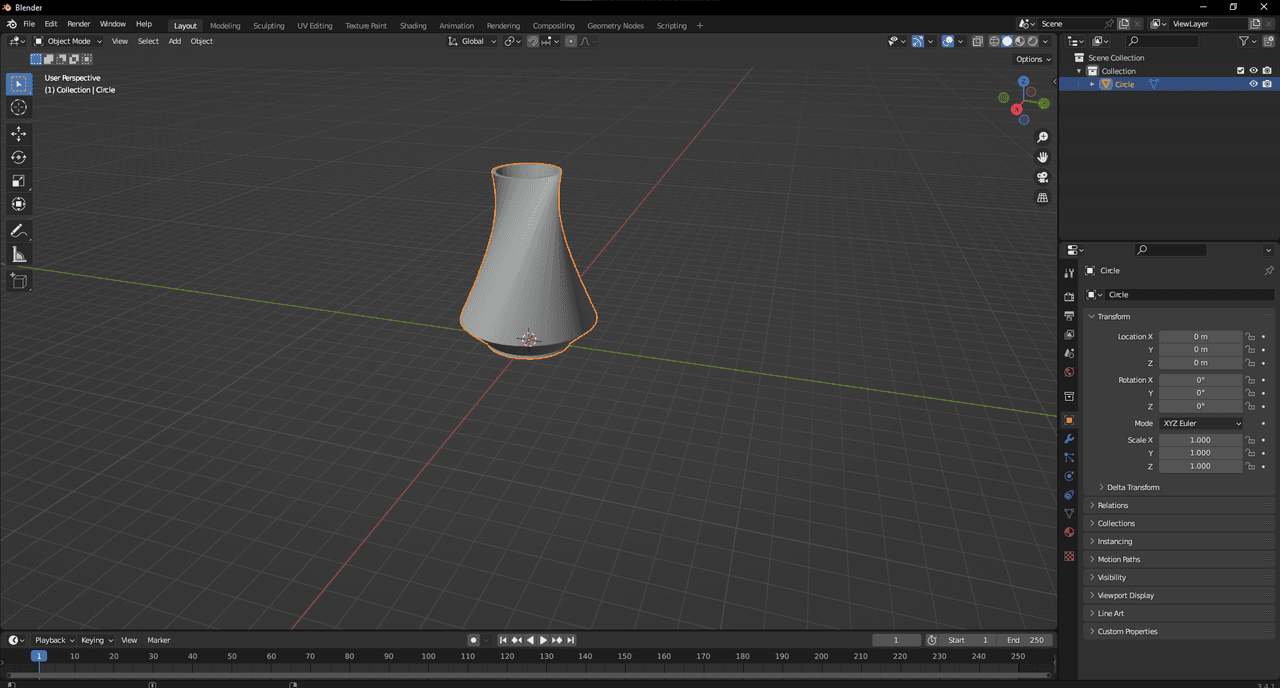Open the Object Mode dropdown
1280x688 pixels.
coord(68,41)
